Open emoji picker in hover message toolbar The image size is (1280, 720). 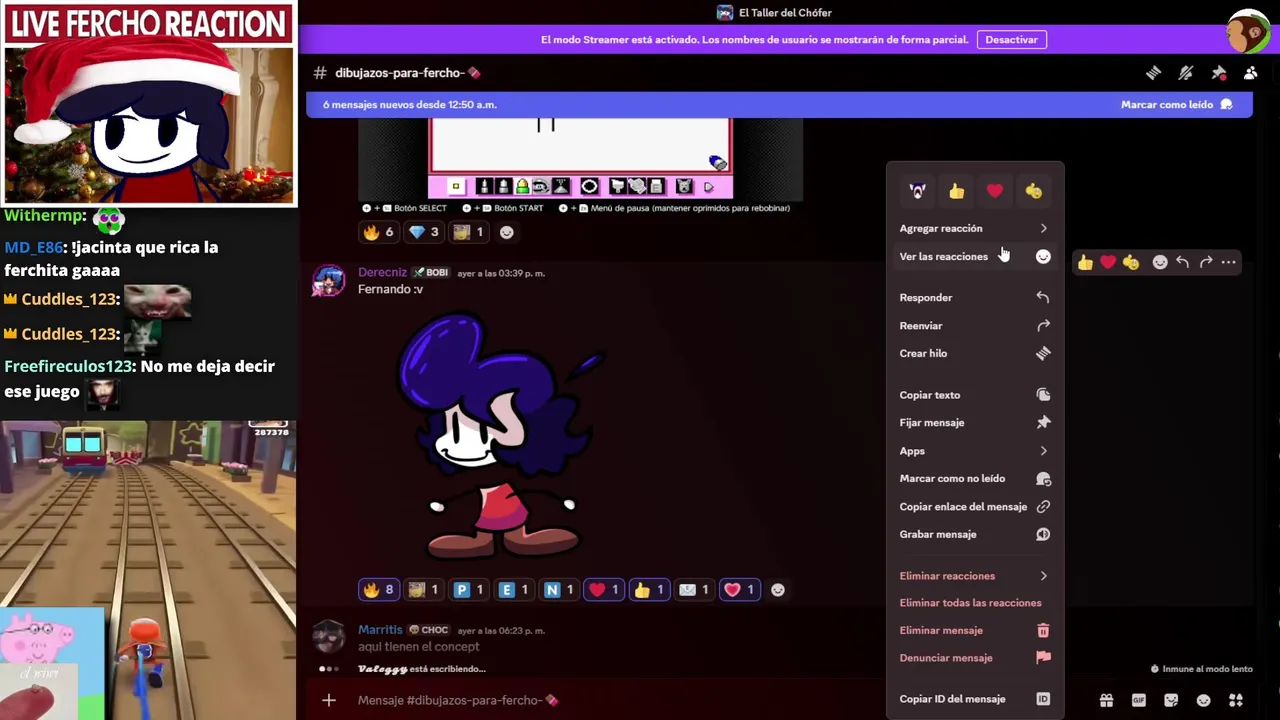1160,262
